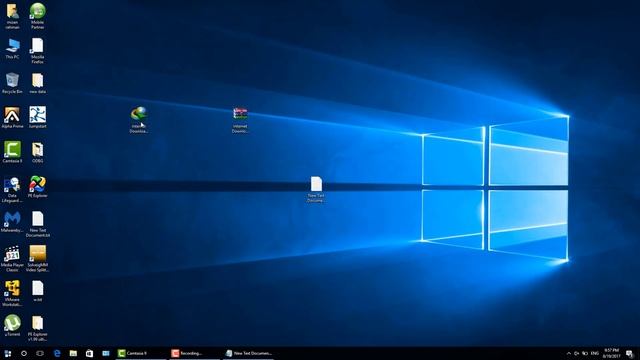Open the Action Center notifications icon
Image resolution: width=640 pixels, height=360 pixels.
point(630,353)
